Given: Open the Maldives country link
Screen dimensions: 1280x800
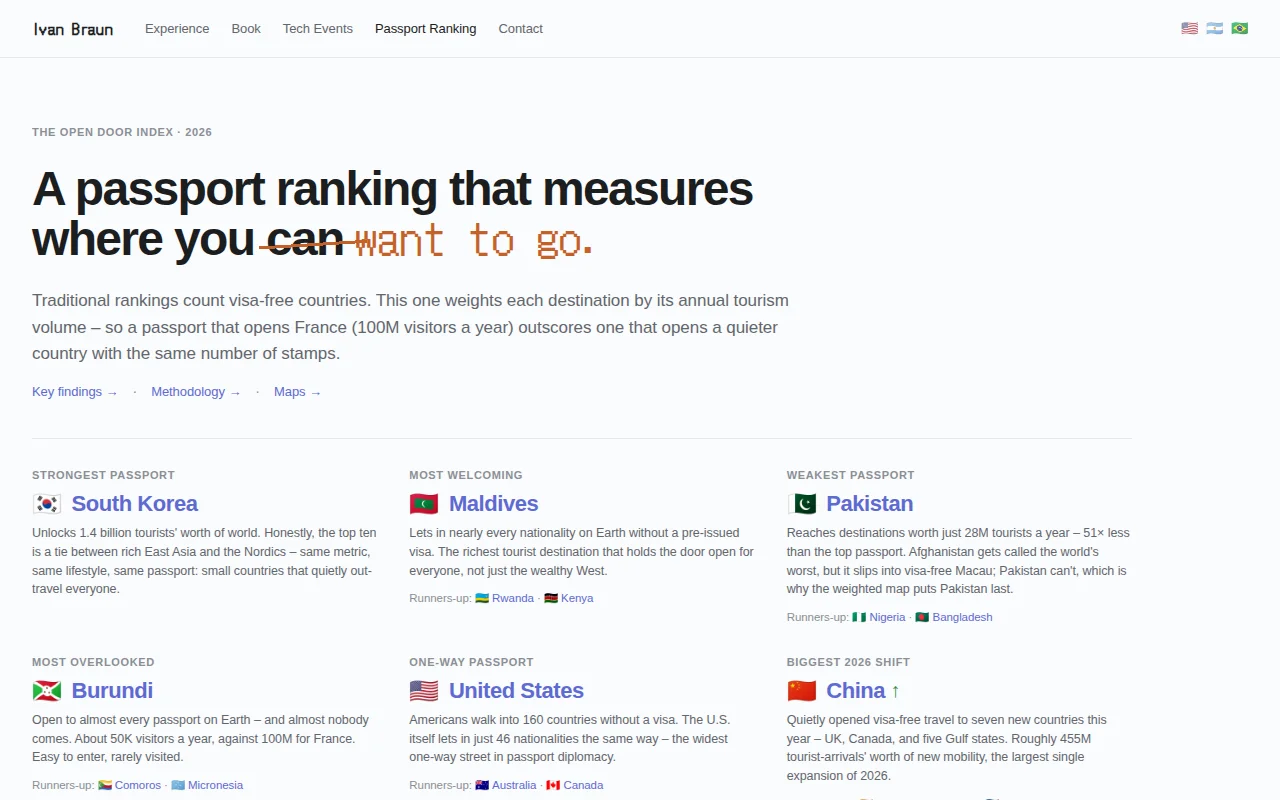Looking at the screenshot, I should click(x=494, y=504).
